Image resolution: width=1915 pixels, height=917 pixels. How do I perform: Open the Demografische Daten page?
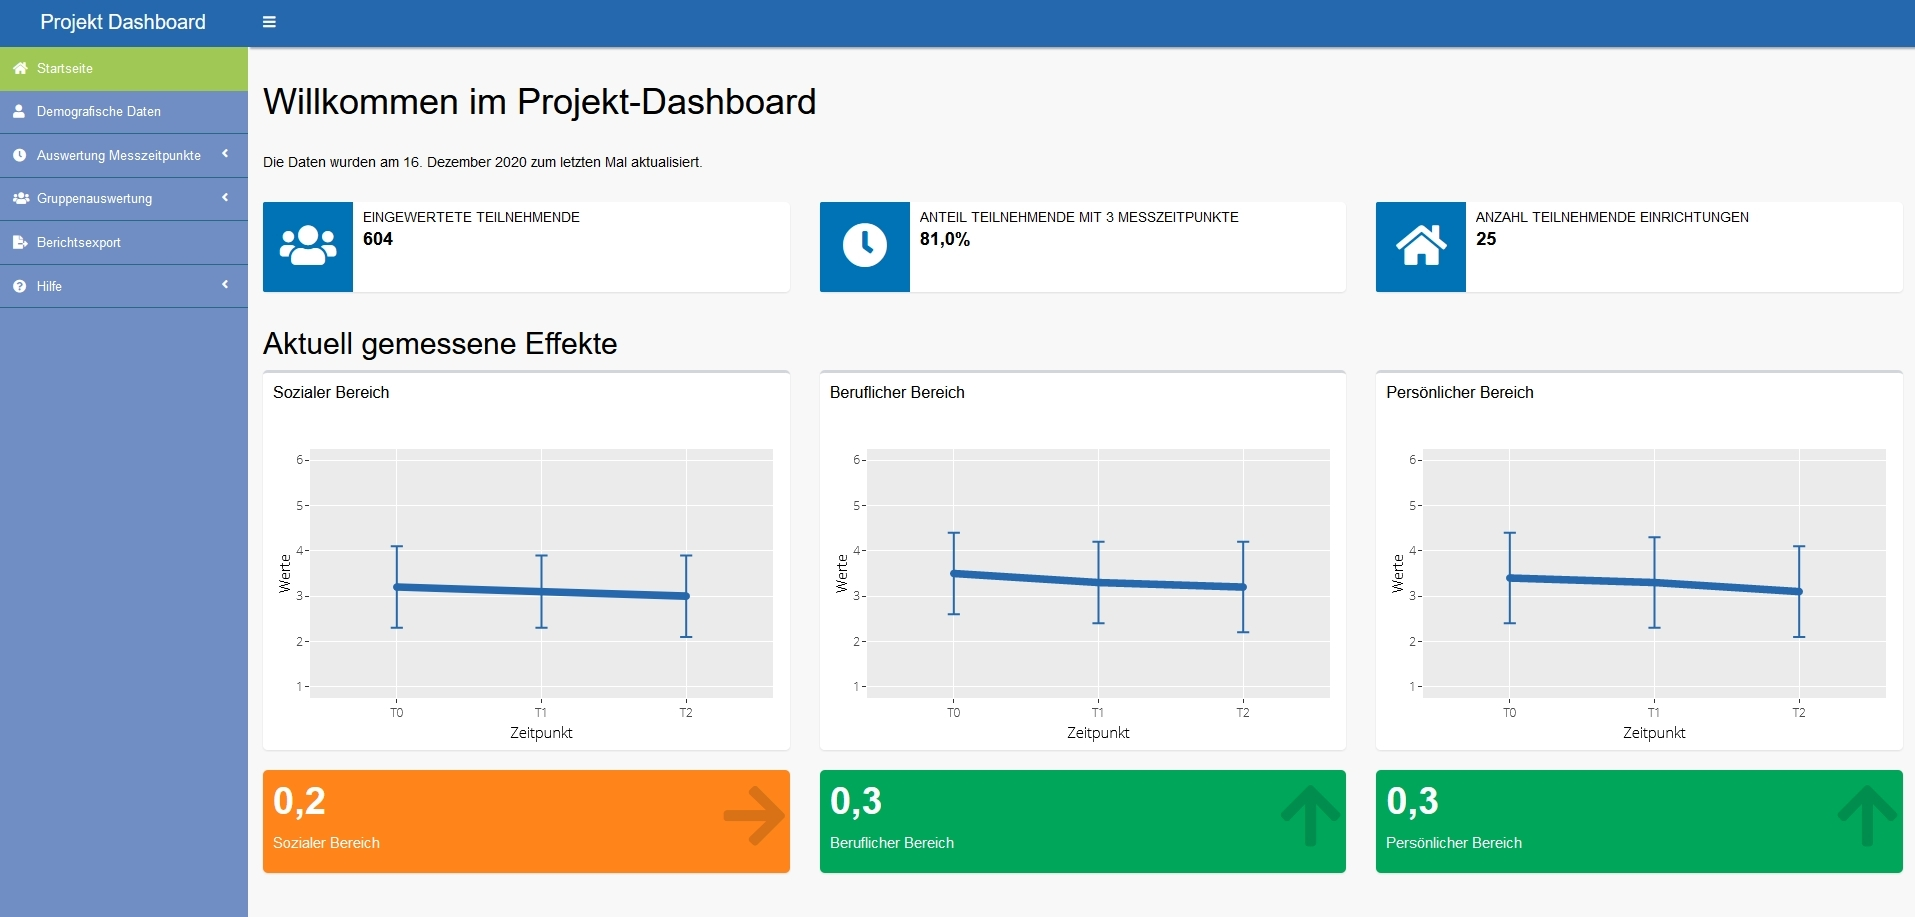tap(97, 111)
